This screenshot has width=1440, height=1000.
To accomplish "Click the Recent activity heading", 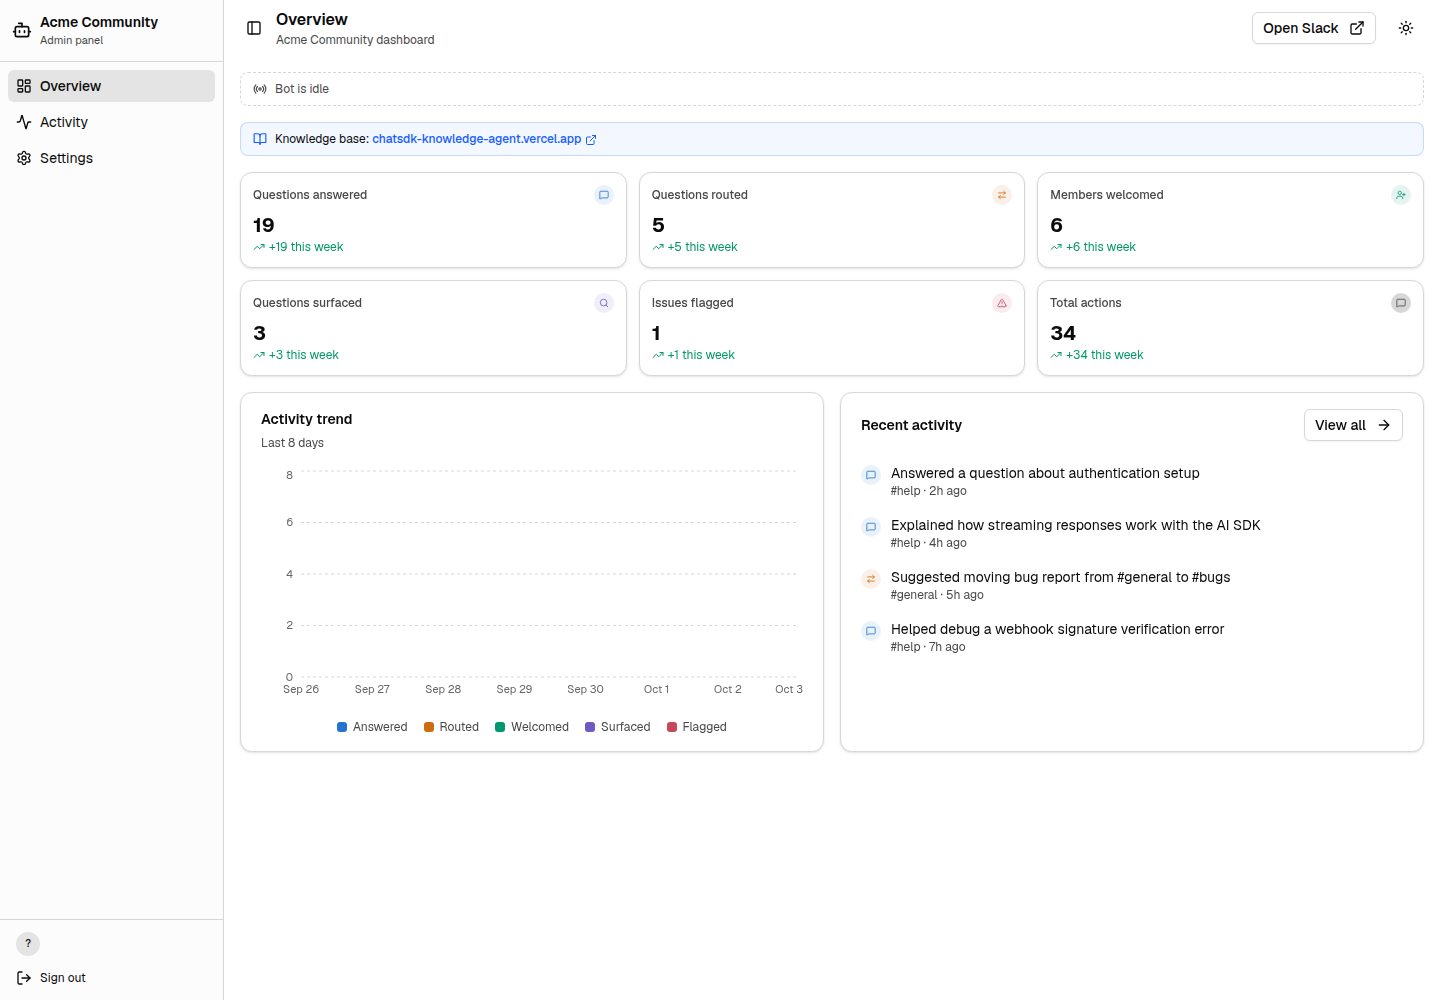I will click(x=912, y=425).
